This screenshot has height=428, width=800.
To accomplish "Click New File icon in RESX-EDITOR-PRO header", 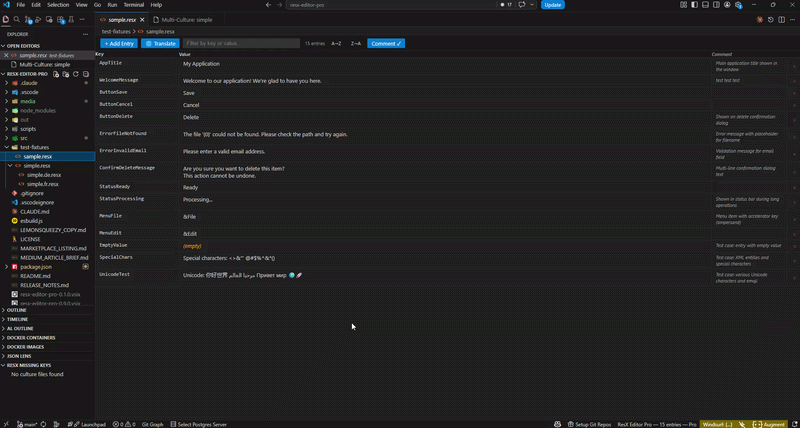I will click(56, 74).
